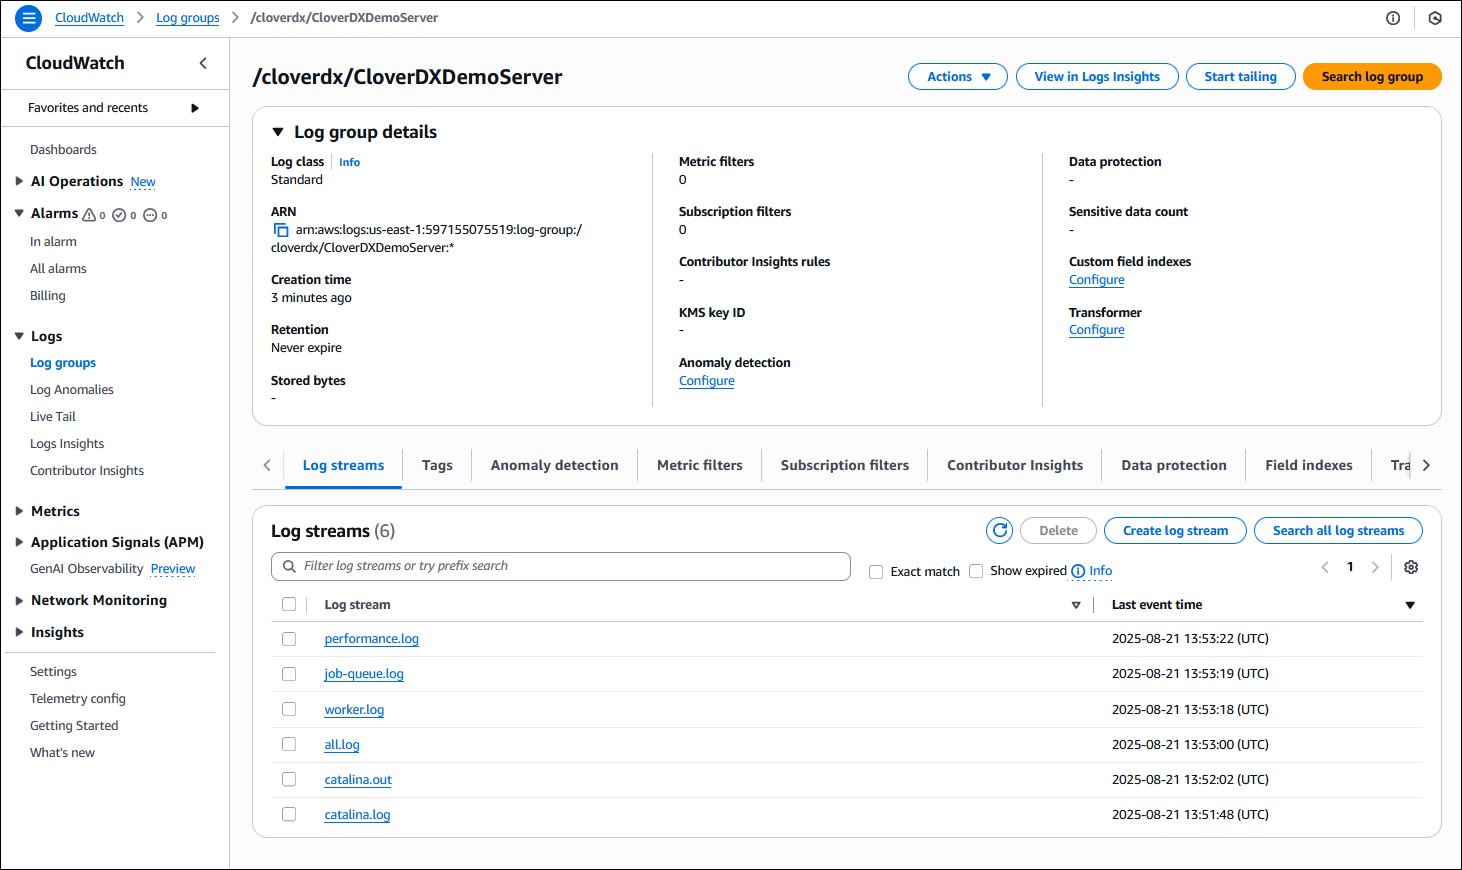
Task: Click the magnifier icon in the filter field
Action: [x=287, y=566]
